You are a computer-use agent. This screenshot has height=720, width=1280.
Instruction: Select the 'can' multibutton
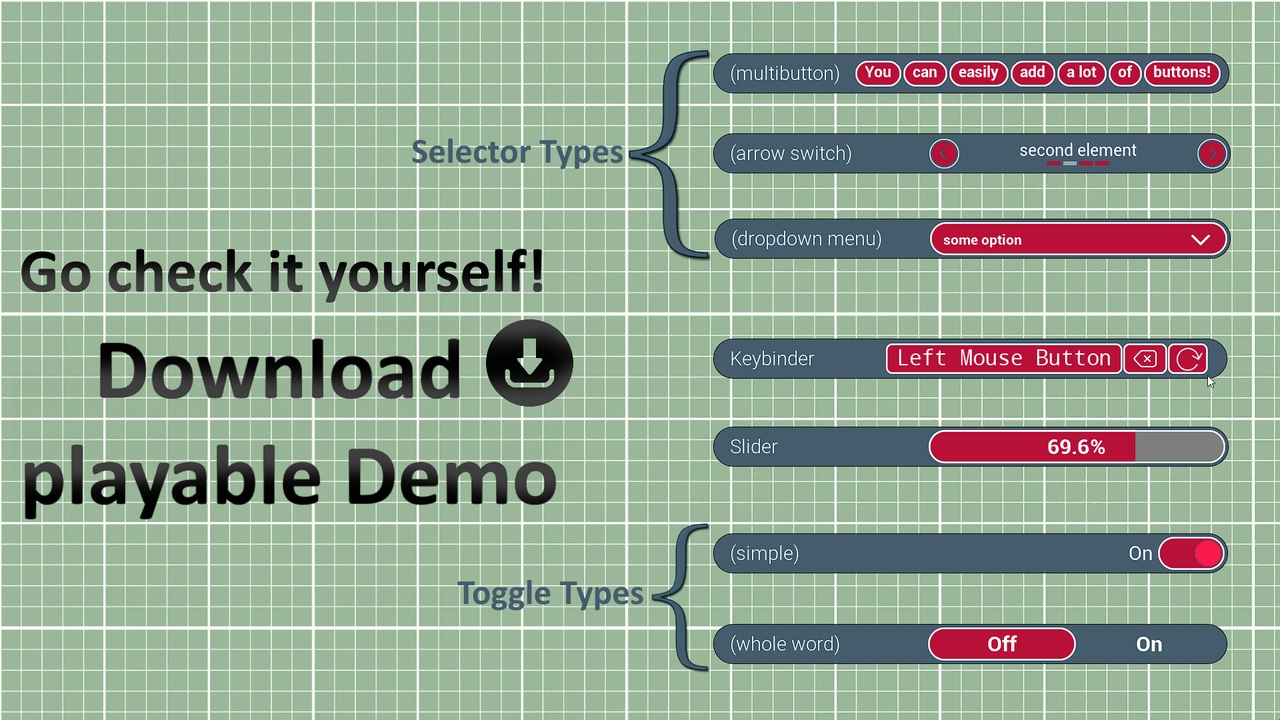tap(925, 72)
